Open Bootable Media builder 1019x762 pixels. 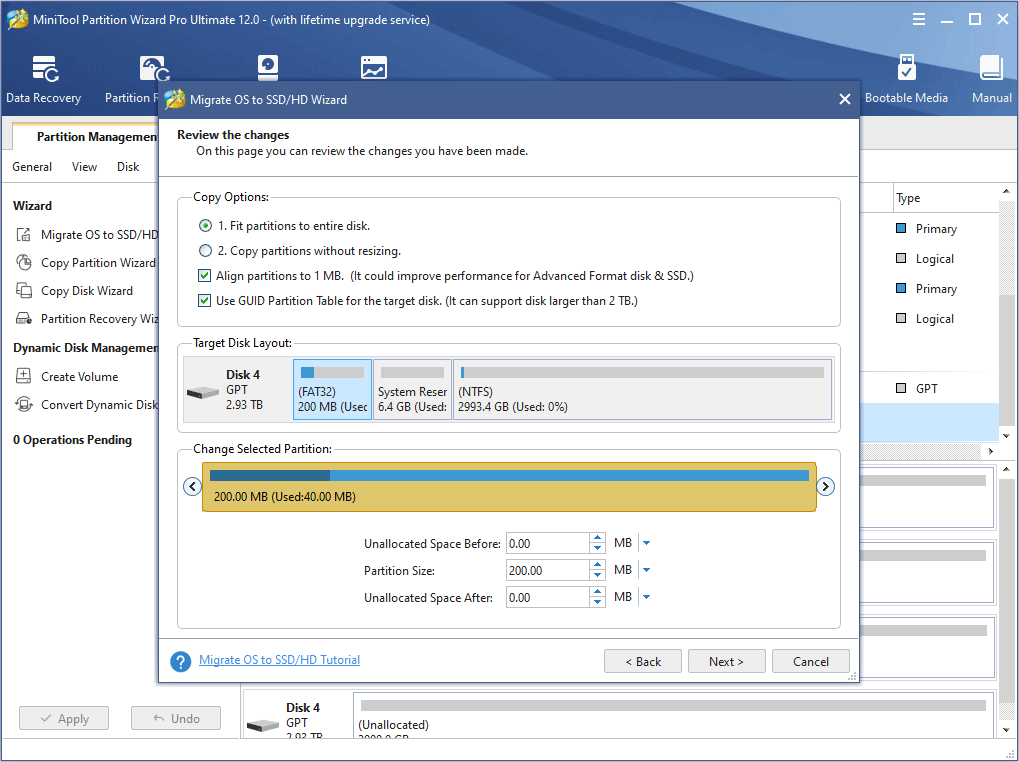click(x=907, y=79)
